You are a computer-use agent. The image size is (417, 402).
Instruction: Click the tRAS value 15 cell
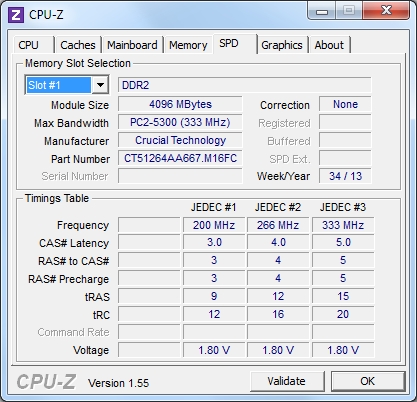[343, 296]
